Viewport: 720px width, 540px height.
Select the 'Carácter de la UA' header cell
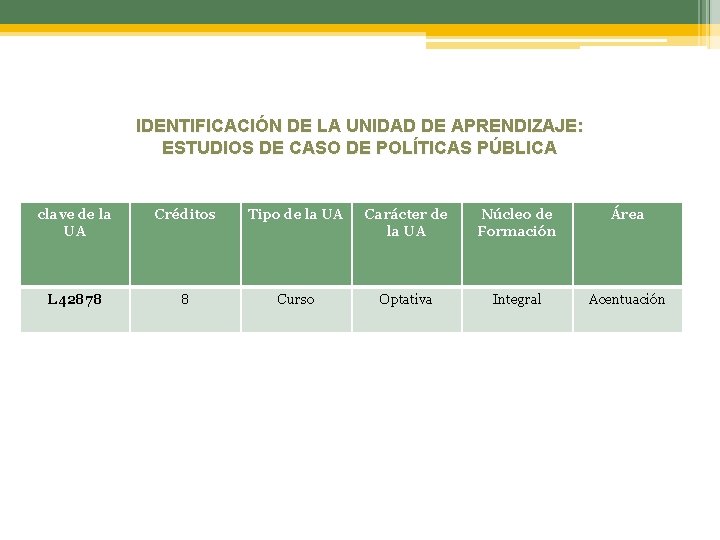pyautogui.click(x=406, y=244)
